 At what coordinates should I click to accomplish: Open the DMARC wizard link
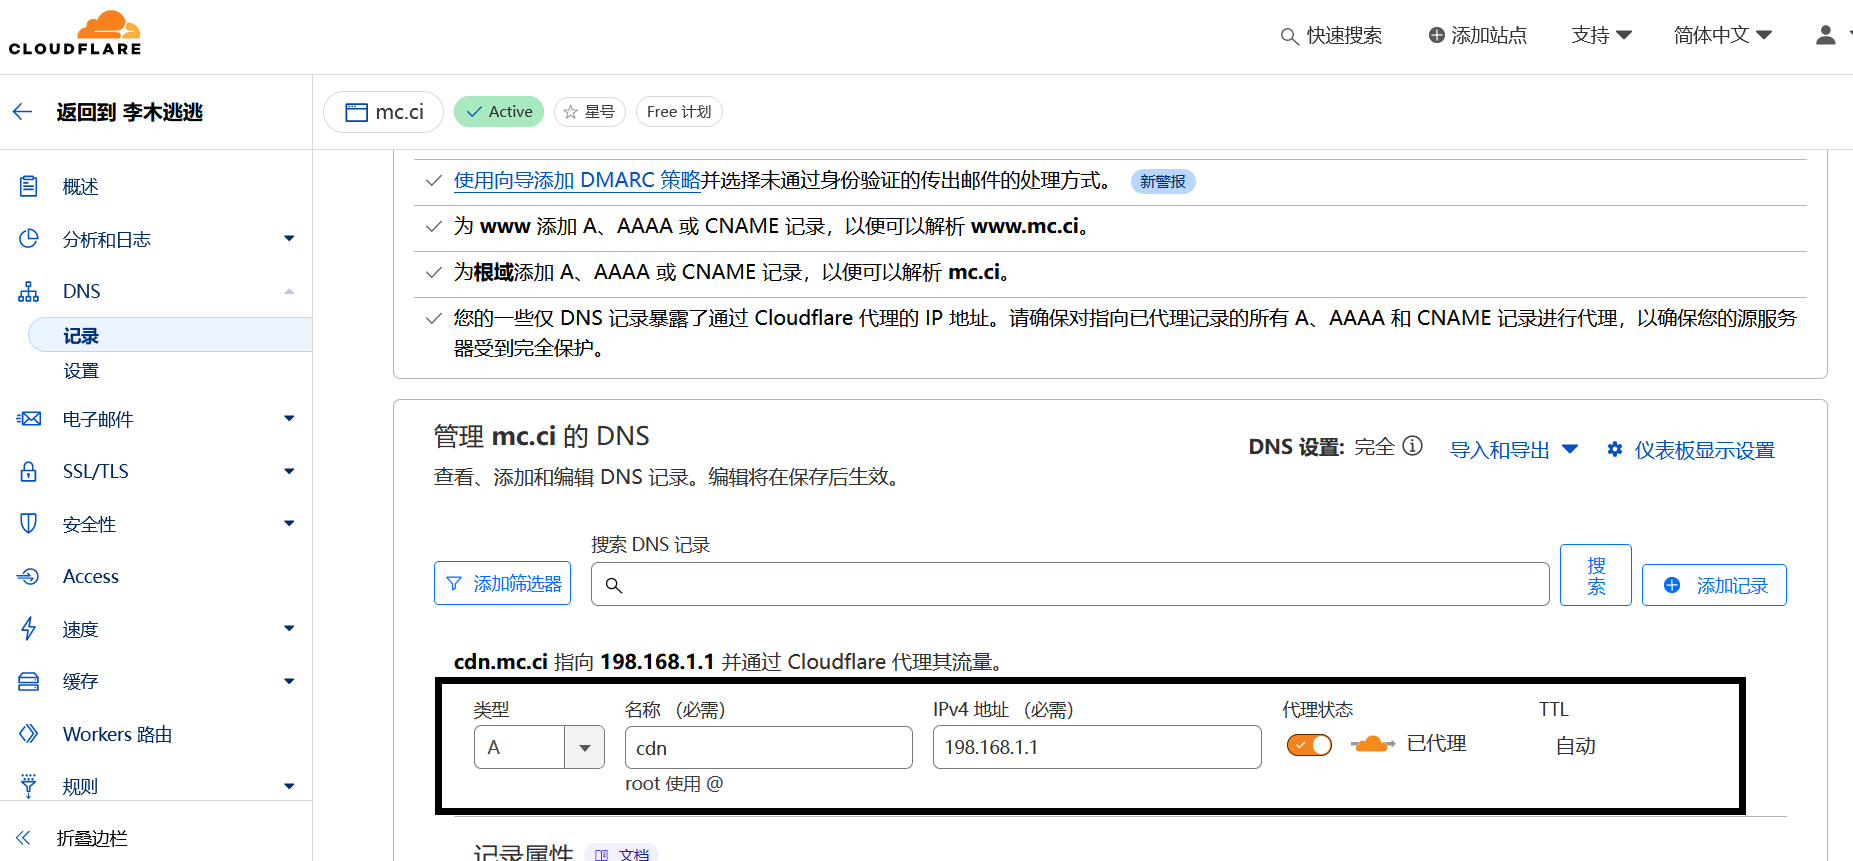[x=577, y=180]
